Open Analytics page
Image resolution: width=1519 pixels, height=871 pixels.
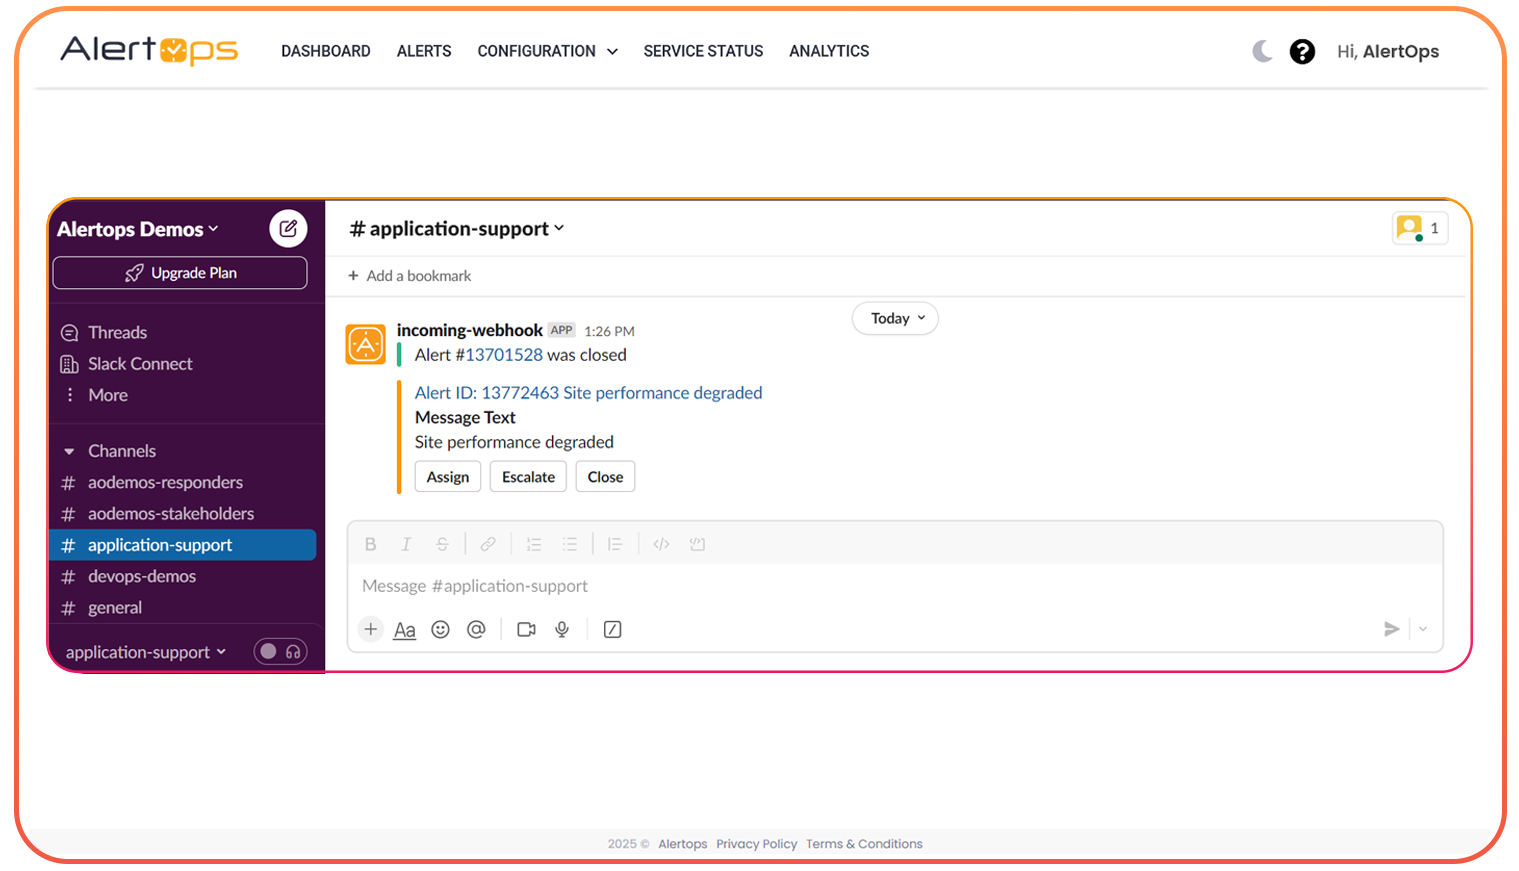click(x=829, y=51)
